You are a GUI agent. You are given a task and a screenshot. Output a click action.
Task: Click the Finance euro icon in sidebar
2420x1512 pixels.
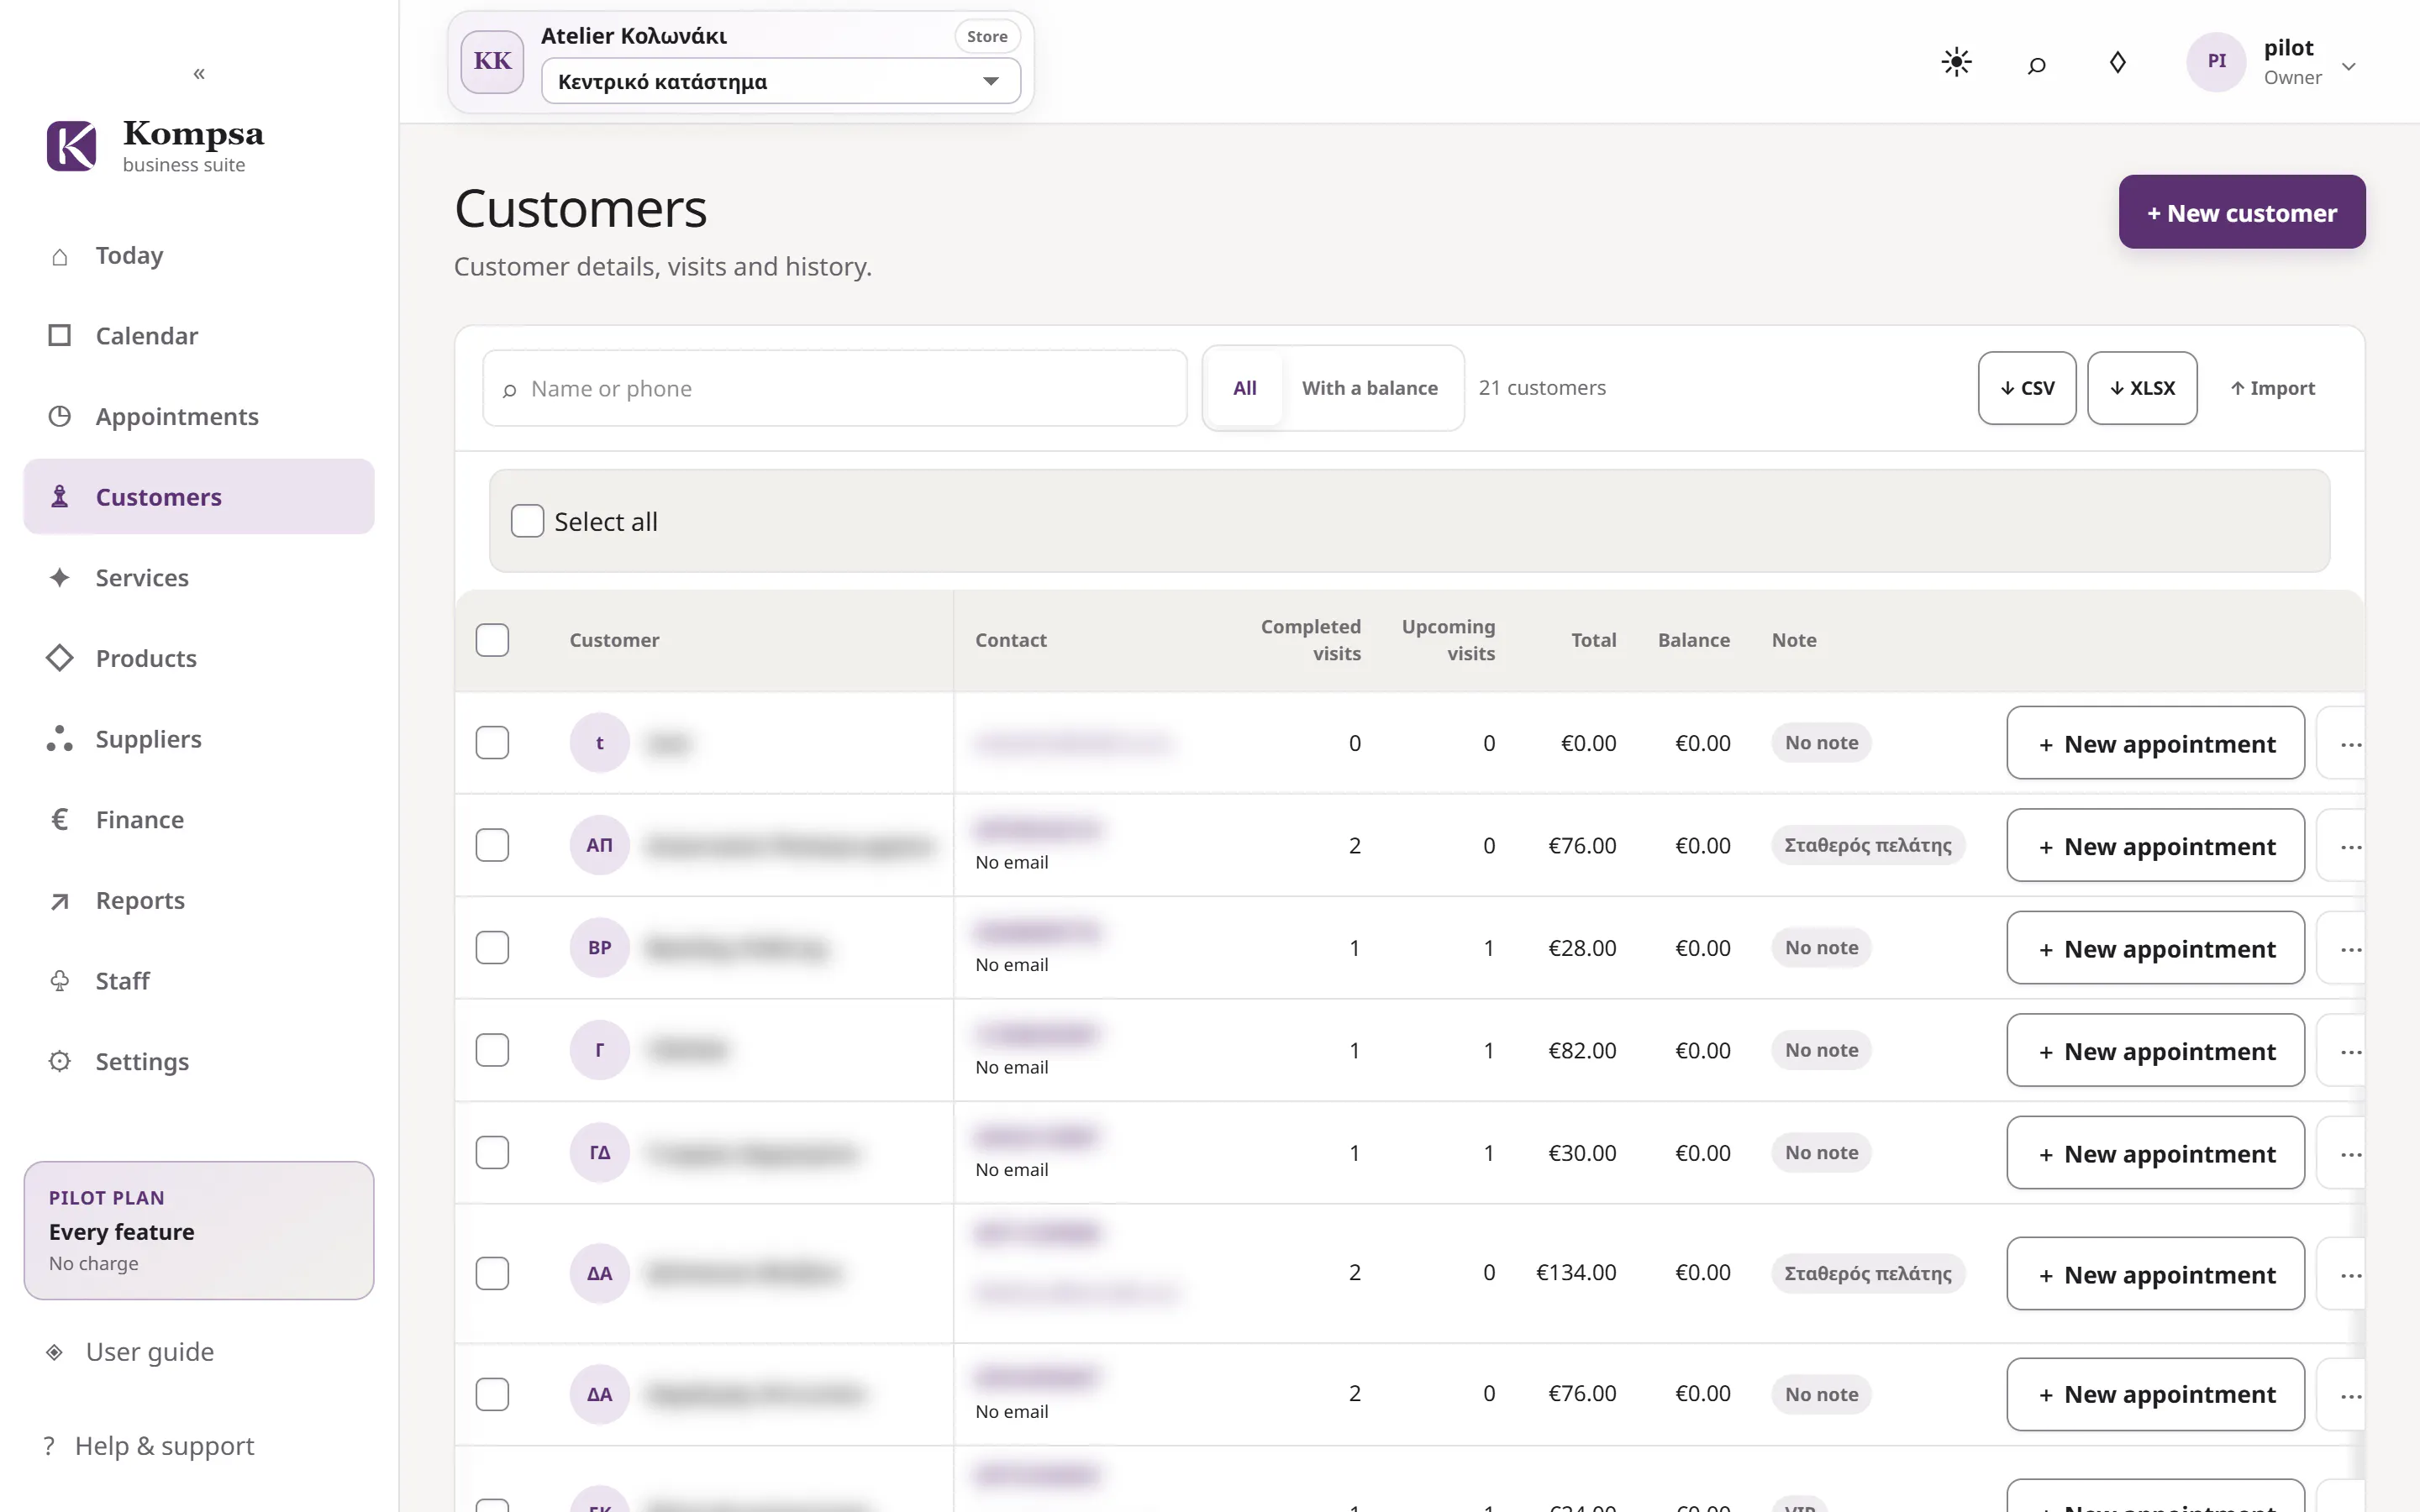coord(60,820)
